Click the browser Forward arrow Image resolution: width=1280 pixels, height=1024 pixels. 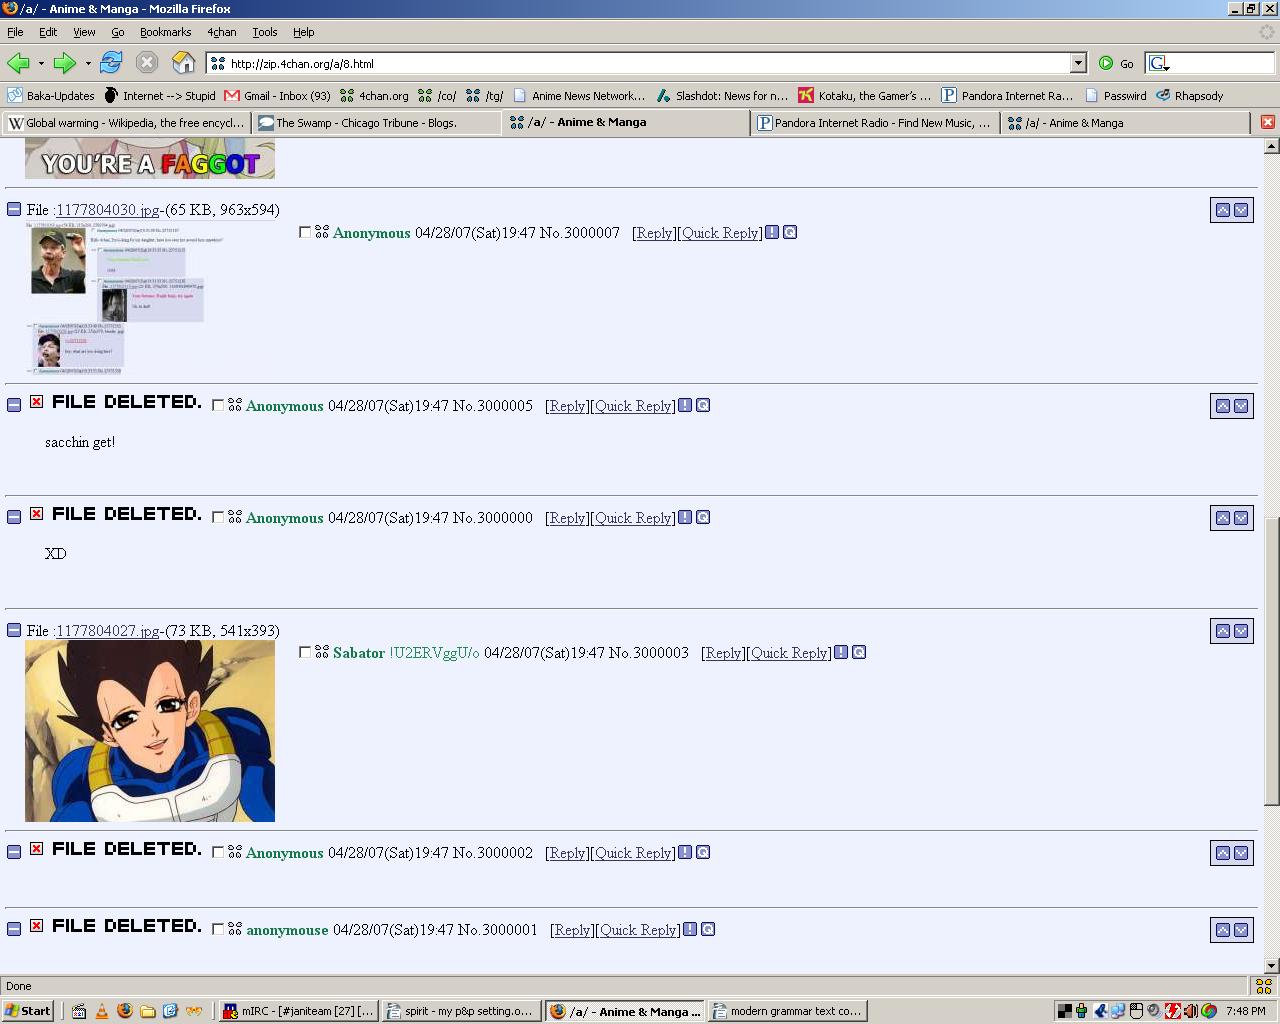(x=64, y=63)
